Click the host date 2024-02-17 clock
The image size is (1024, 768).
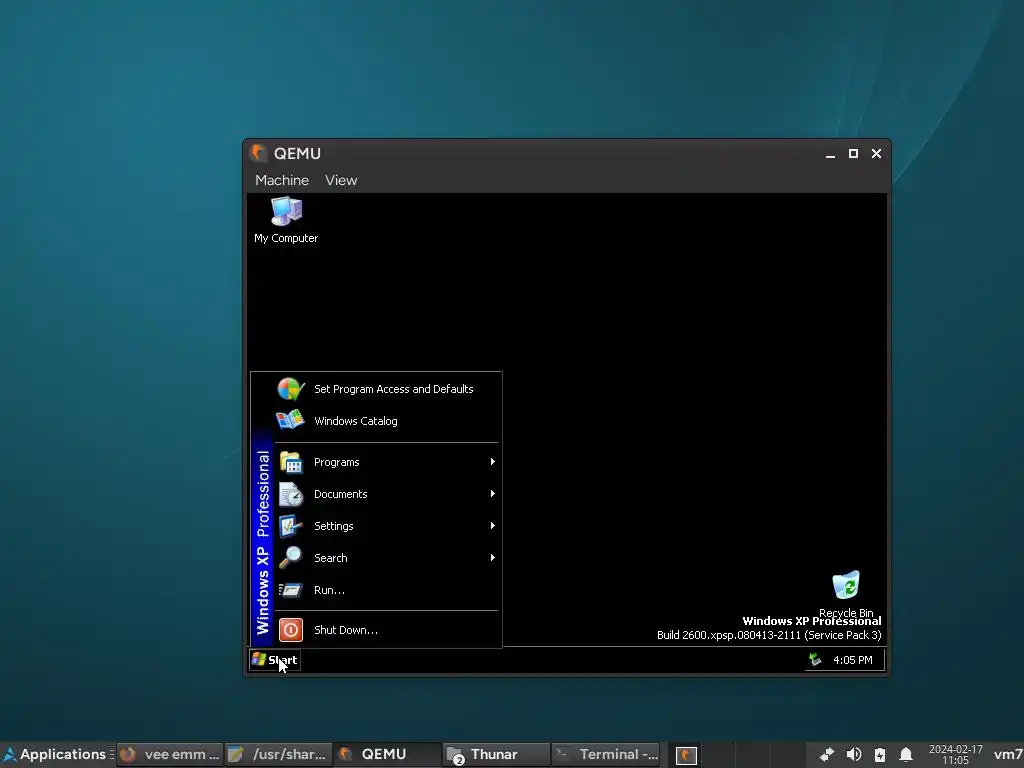[x=955, y=755]
